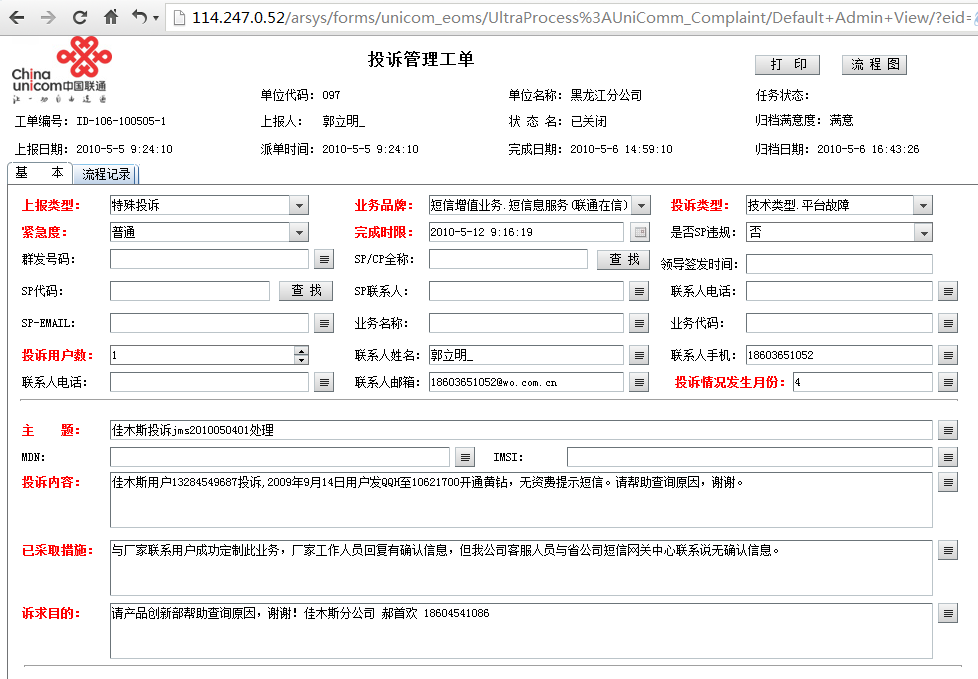978x679 pixels.
Task: Open calendar picker beside 完成时限
Action: click(x=639, y=232)
